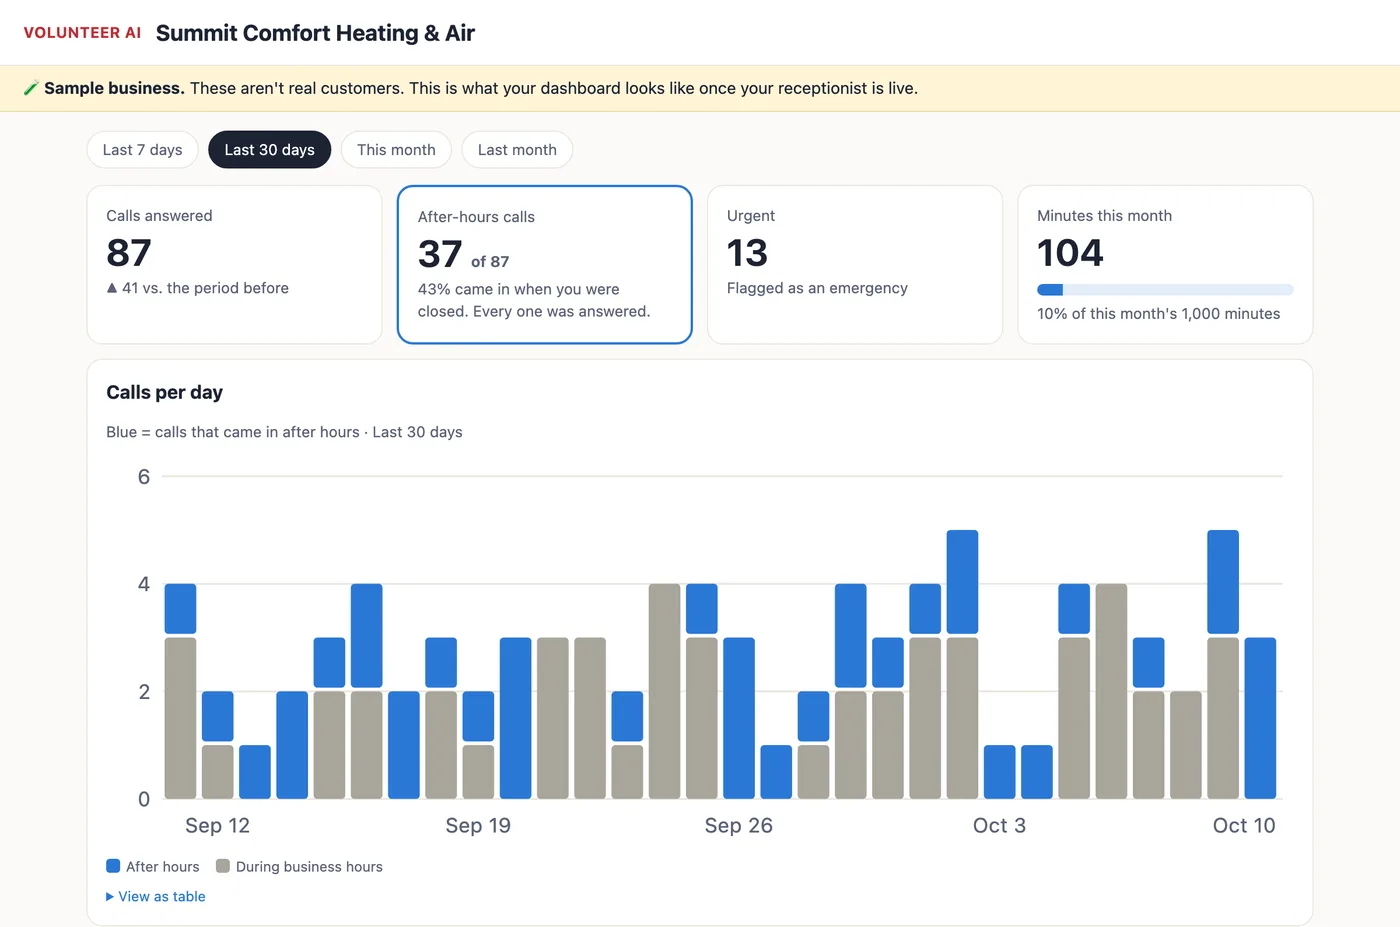The height and width of the screenshot is (927, 1400).
Task: Click the up triangle beside 41
Action: click(x=112, y=288)
